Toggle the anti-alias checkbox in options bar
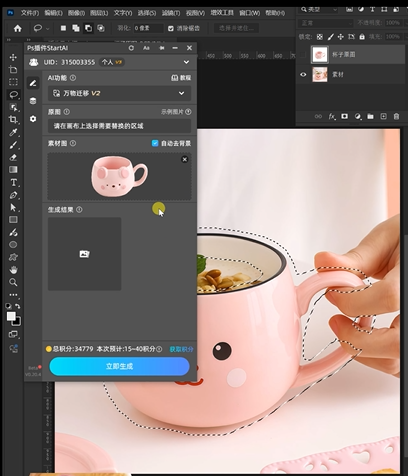 [171, 29]
